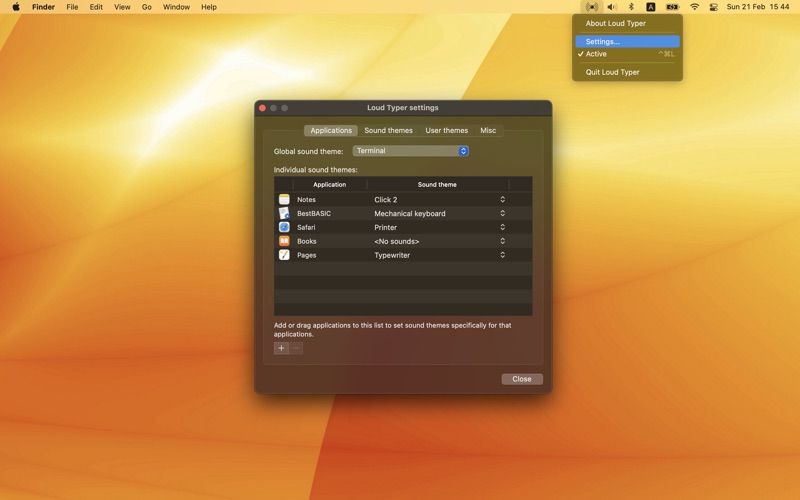
Task: Open the keyboard input source icon
Action: [x=651, y=7]
